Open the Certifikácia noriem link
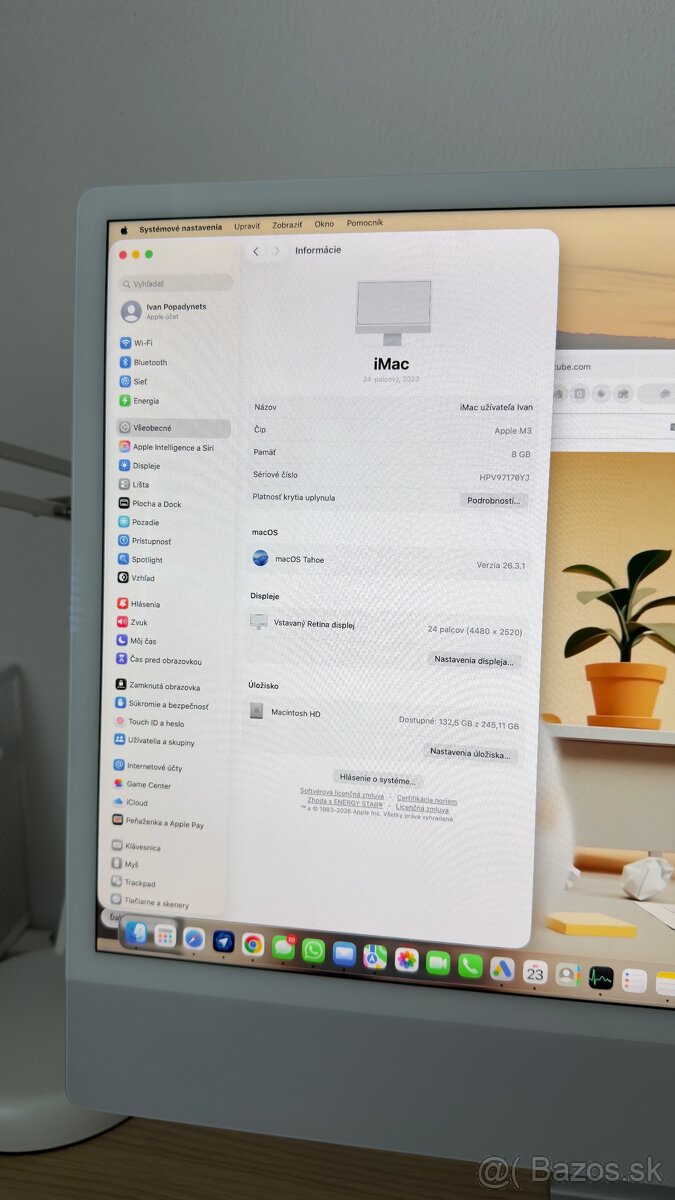The width and height of the screenshot is (675, 1200). pyautogui.click(x=427, y=799)
